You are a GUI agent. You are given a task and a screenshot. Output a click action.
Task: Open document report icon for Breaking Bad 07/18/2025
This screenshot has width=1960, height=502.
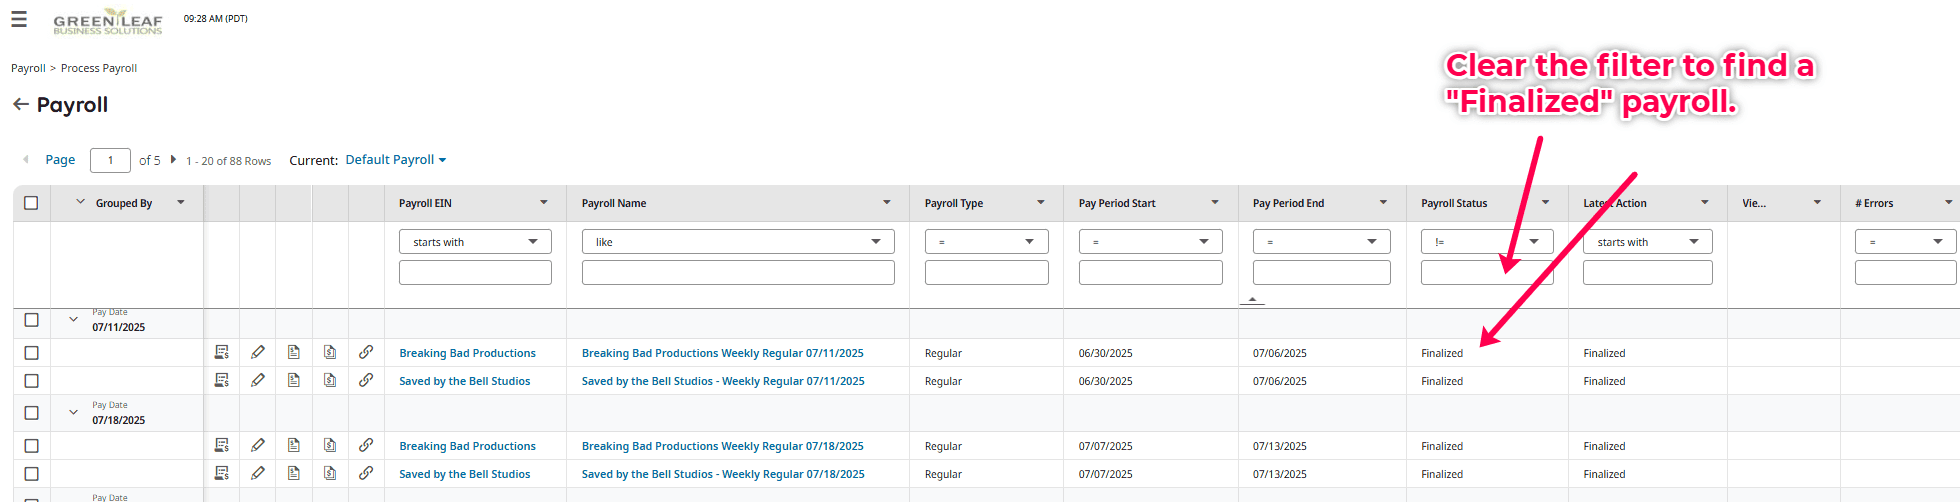(x=294, y=445)
